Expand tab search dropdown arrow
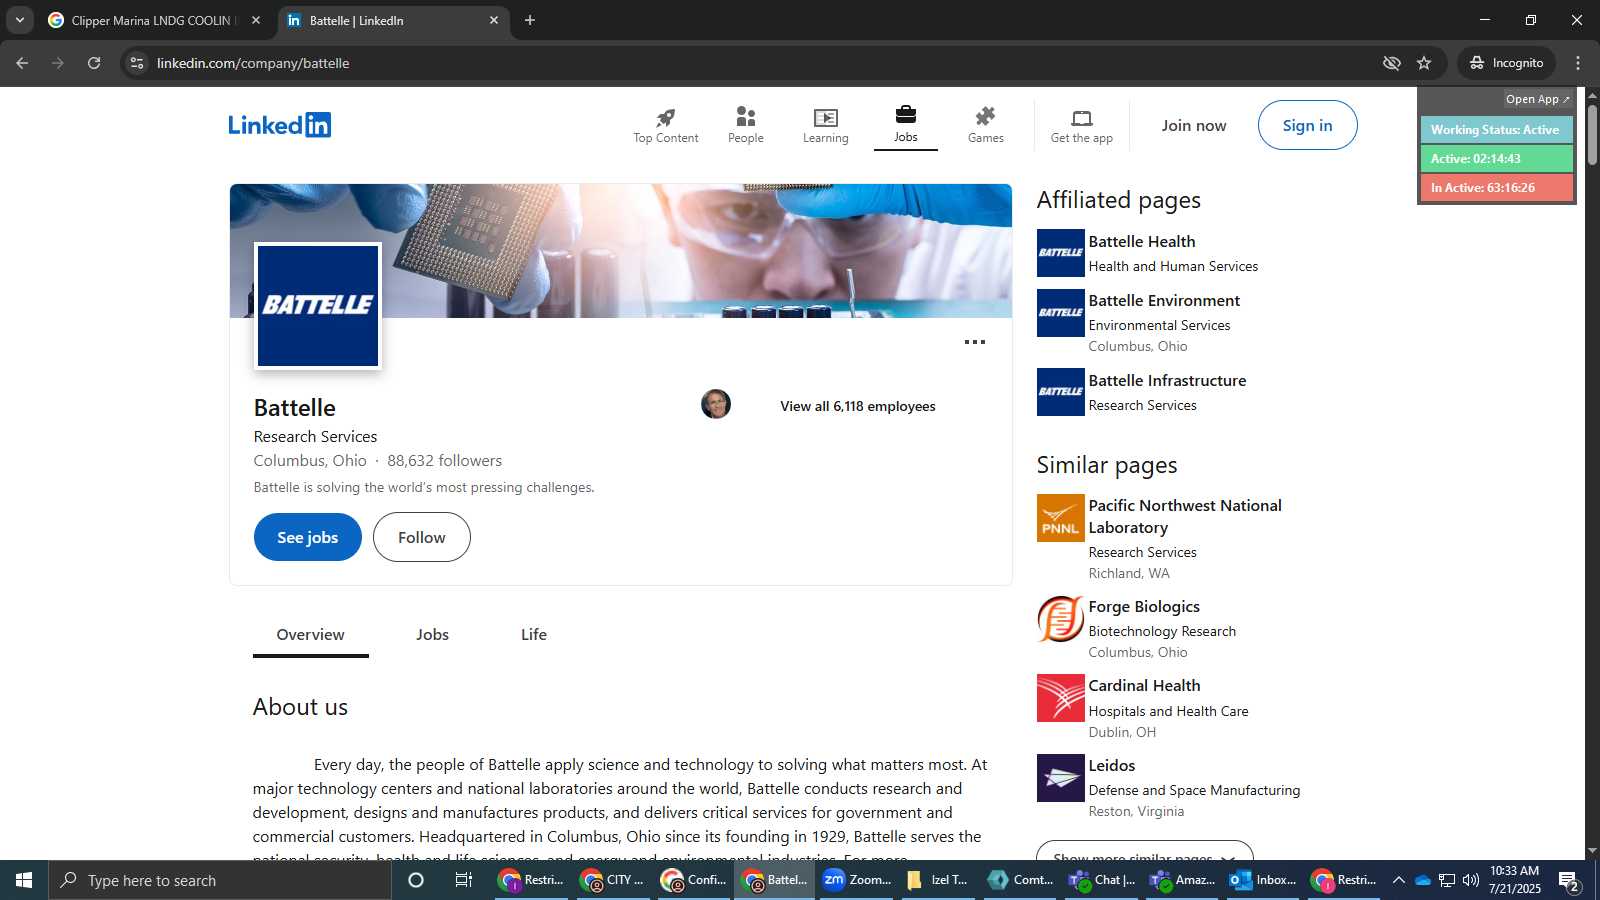This screenshot has height=900, width=1600. point(19,20)
